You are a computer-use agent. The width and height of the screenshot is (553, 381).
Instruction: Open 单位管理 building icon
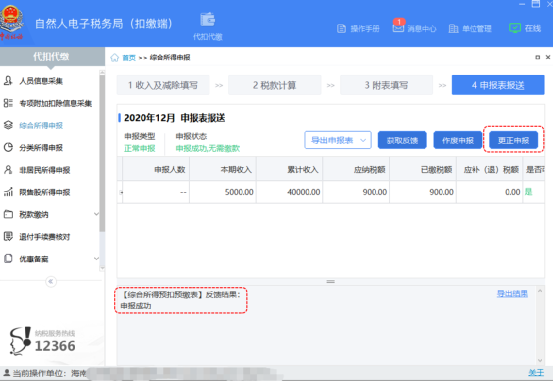click(453, 29)
